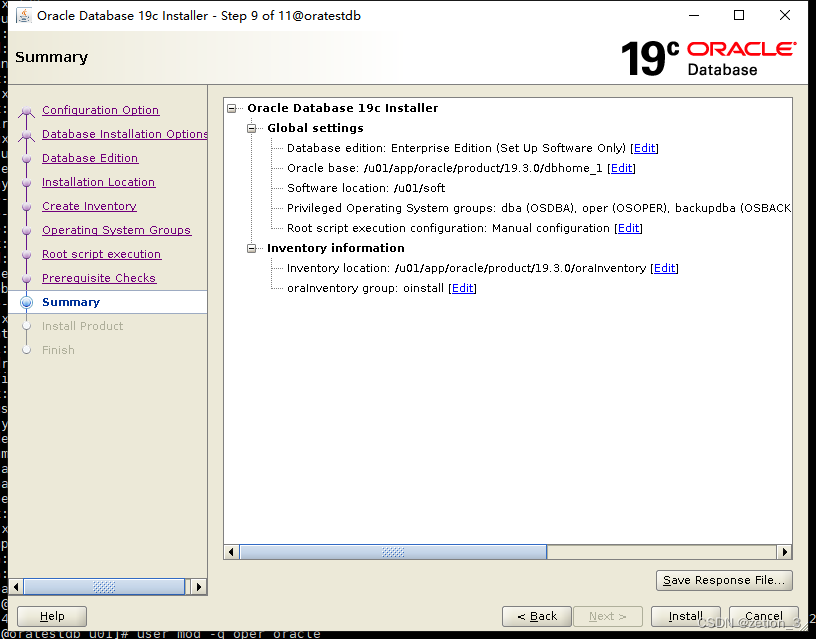
Task: Select the current Summary step
Action: [x=71, y=302]
